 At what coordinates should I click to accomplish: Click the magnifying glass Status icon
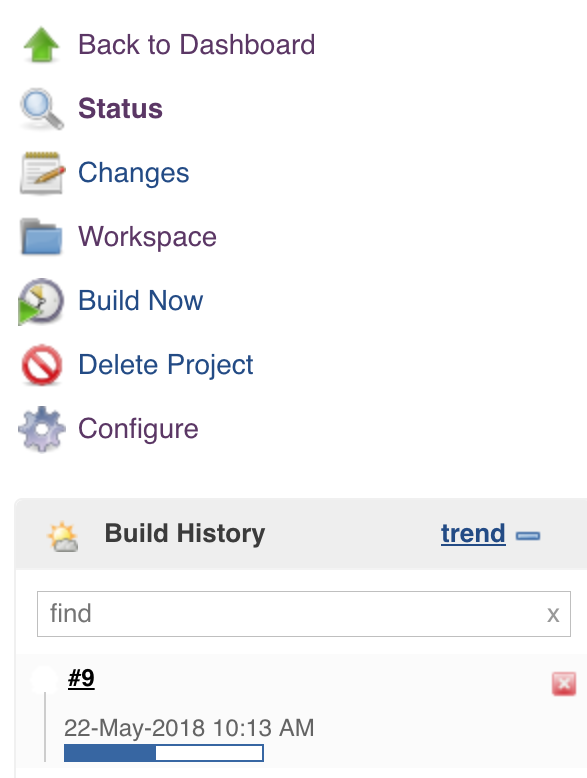pyautogui.click(x=42, y=109)
